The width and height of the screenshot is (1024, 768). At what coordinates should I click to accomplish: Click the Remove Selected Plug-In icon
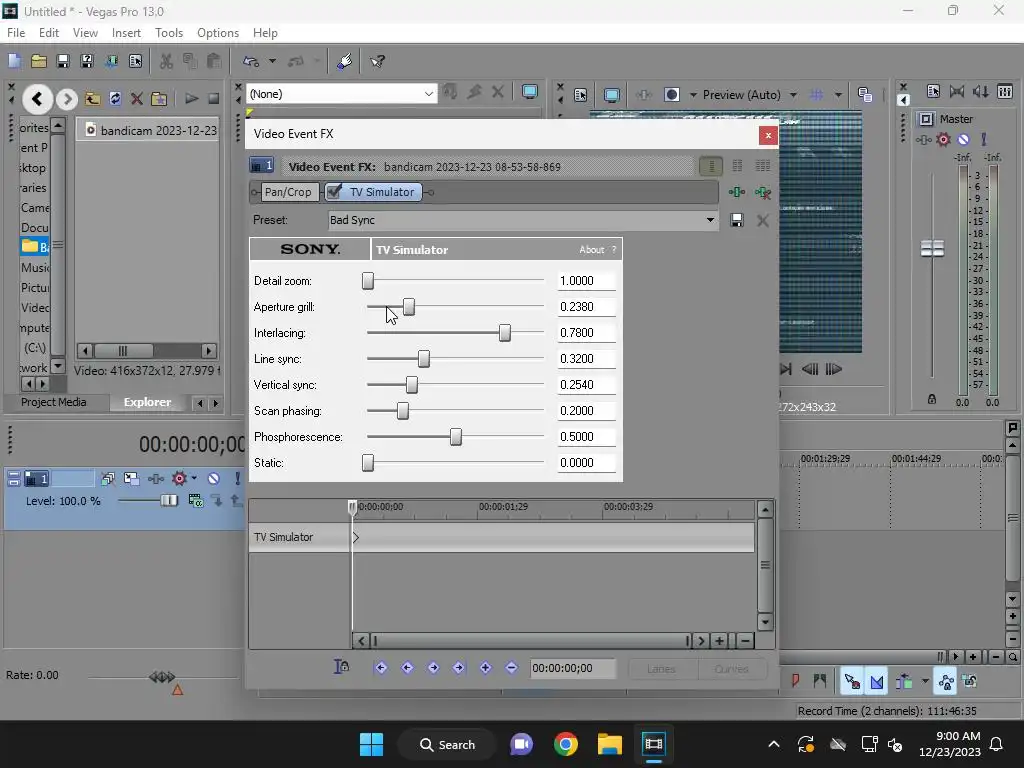pos(763,192)
